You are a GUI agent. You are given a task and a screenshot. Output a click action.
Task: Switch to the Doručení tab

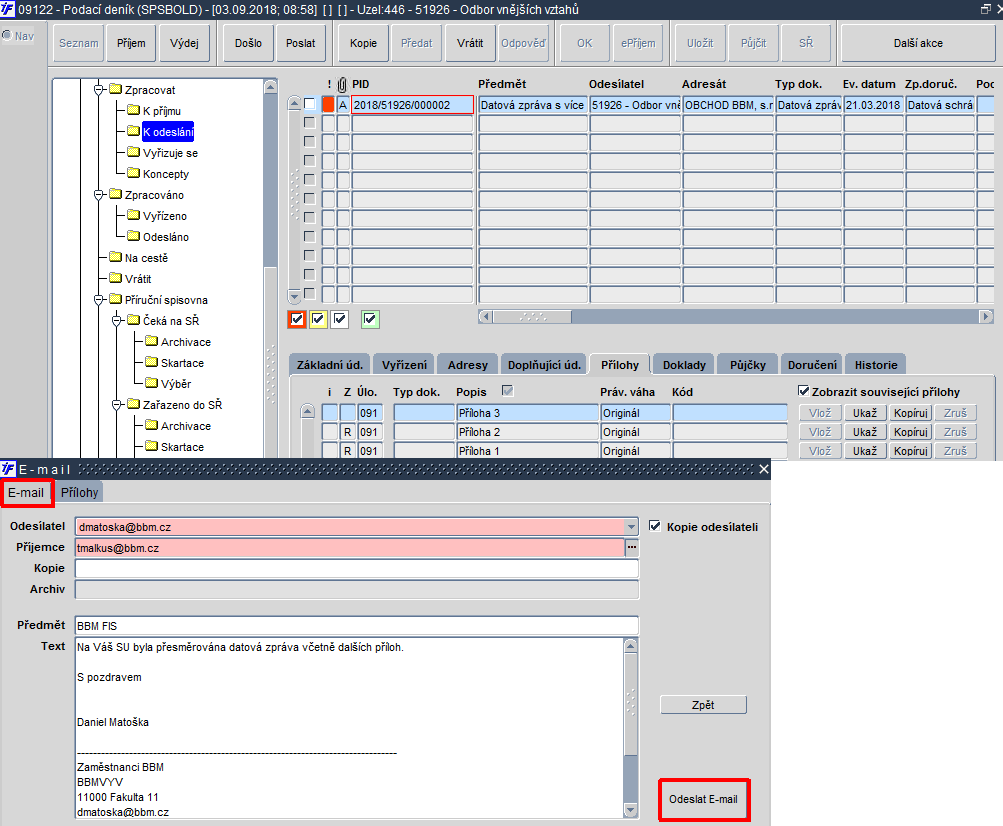tap(812, 365)
